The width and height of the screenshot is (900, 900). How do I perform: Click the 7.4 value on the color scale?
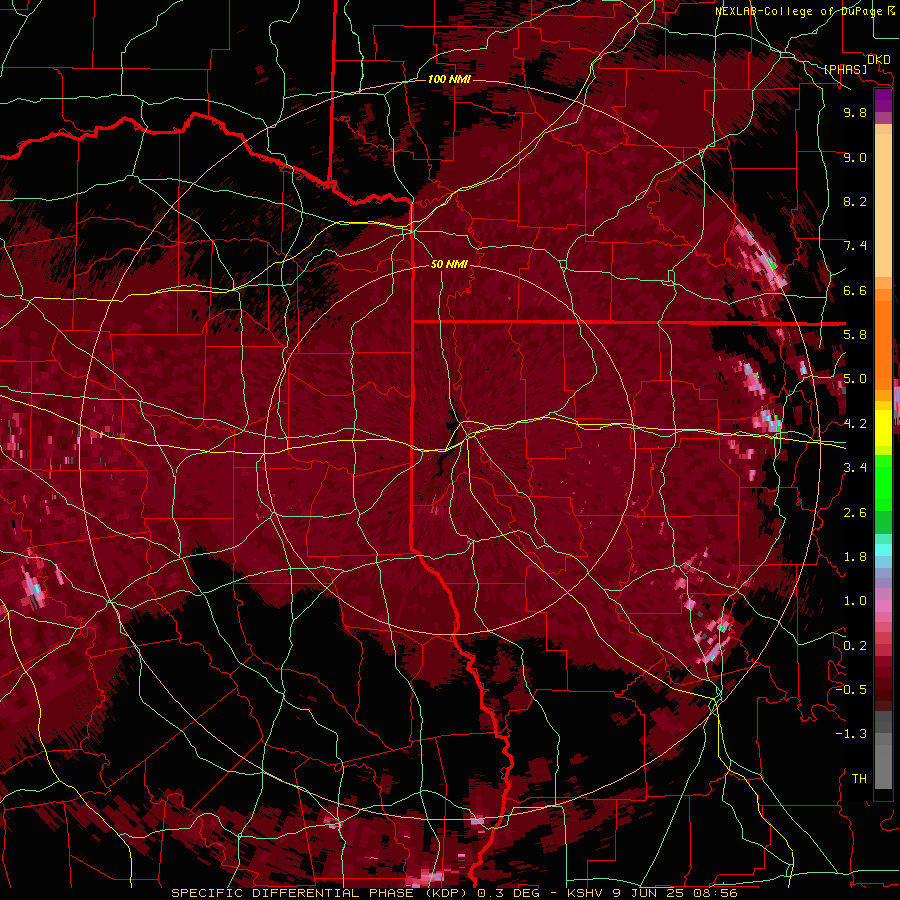point(855,246)
